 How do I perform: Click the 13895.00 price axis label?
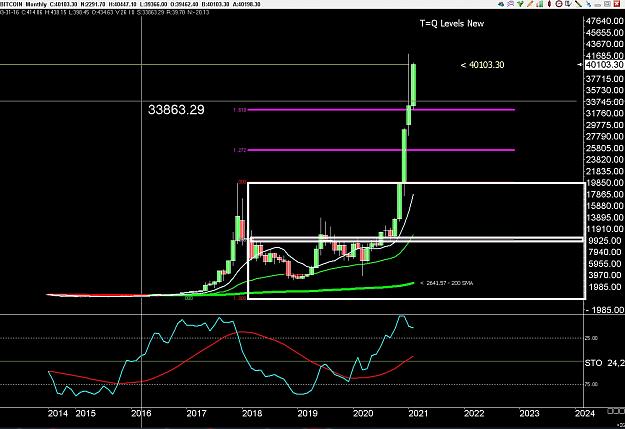point(604,217)
